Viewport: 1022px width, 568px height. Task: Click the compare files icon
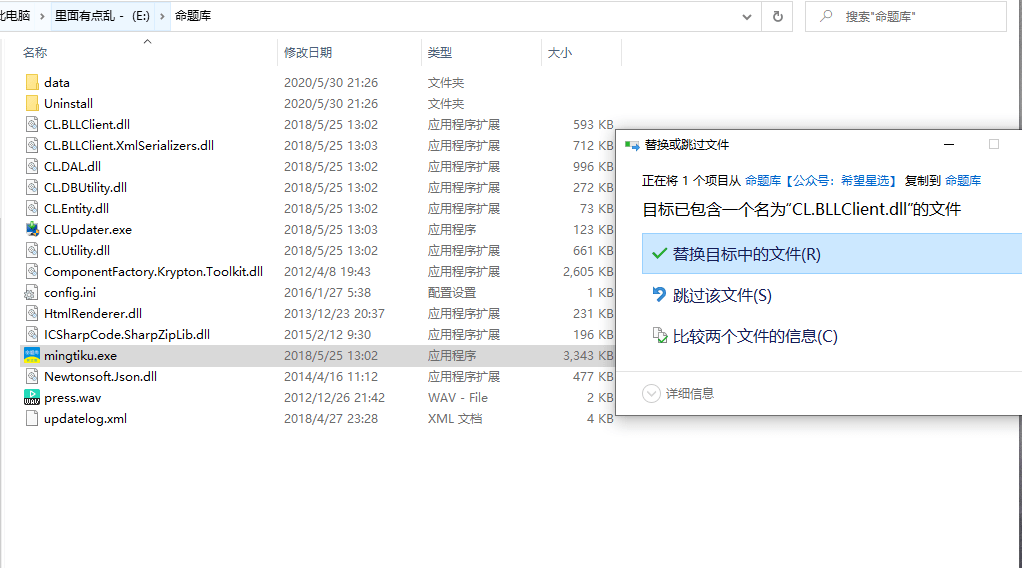click(660, 335)
